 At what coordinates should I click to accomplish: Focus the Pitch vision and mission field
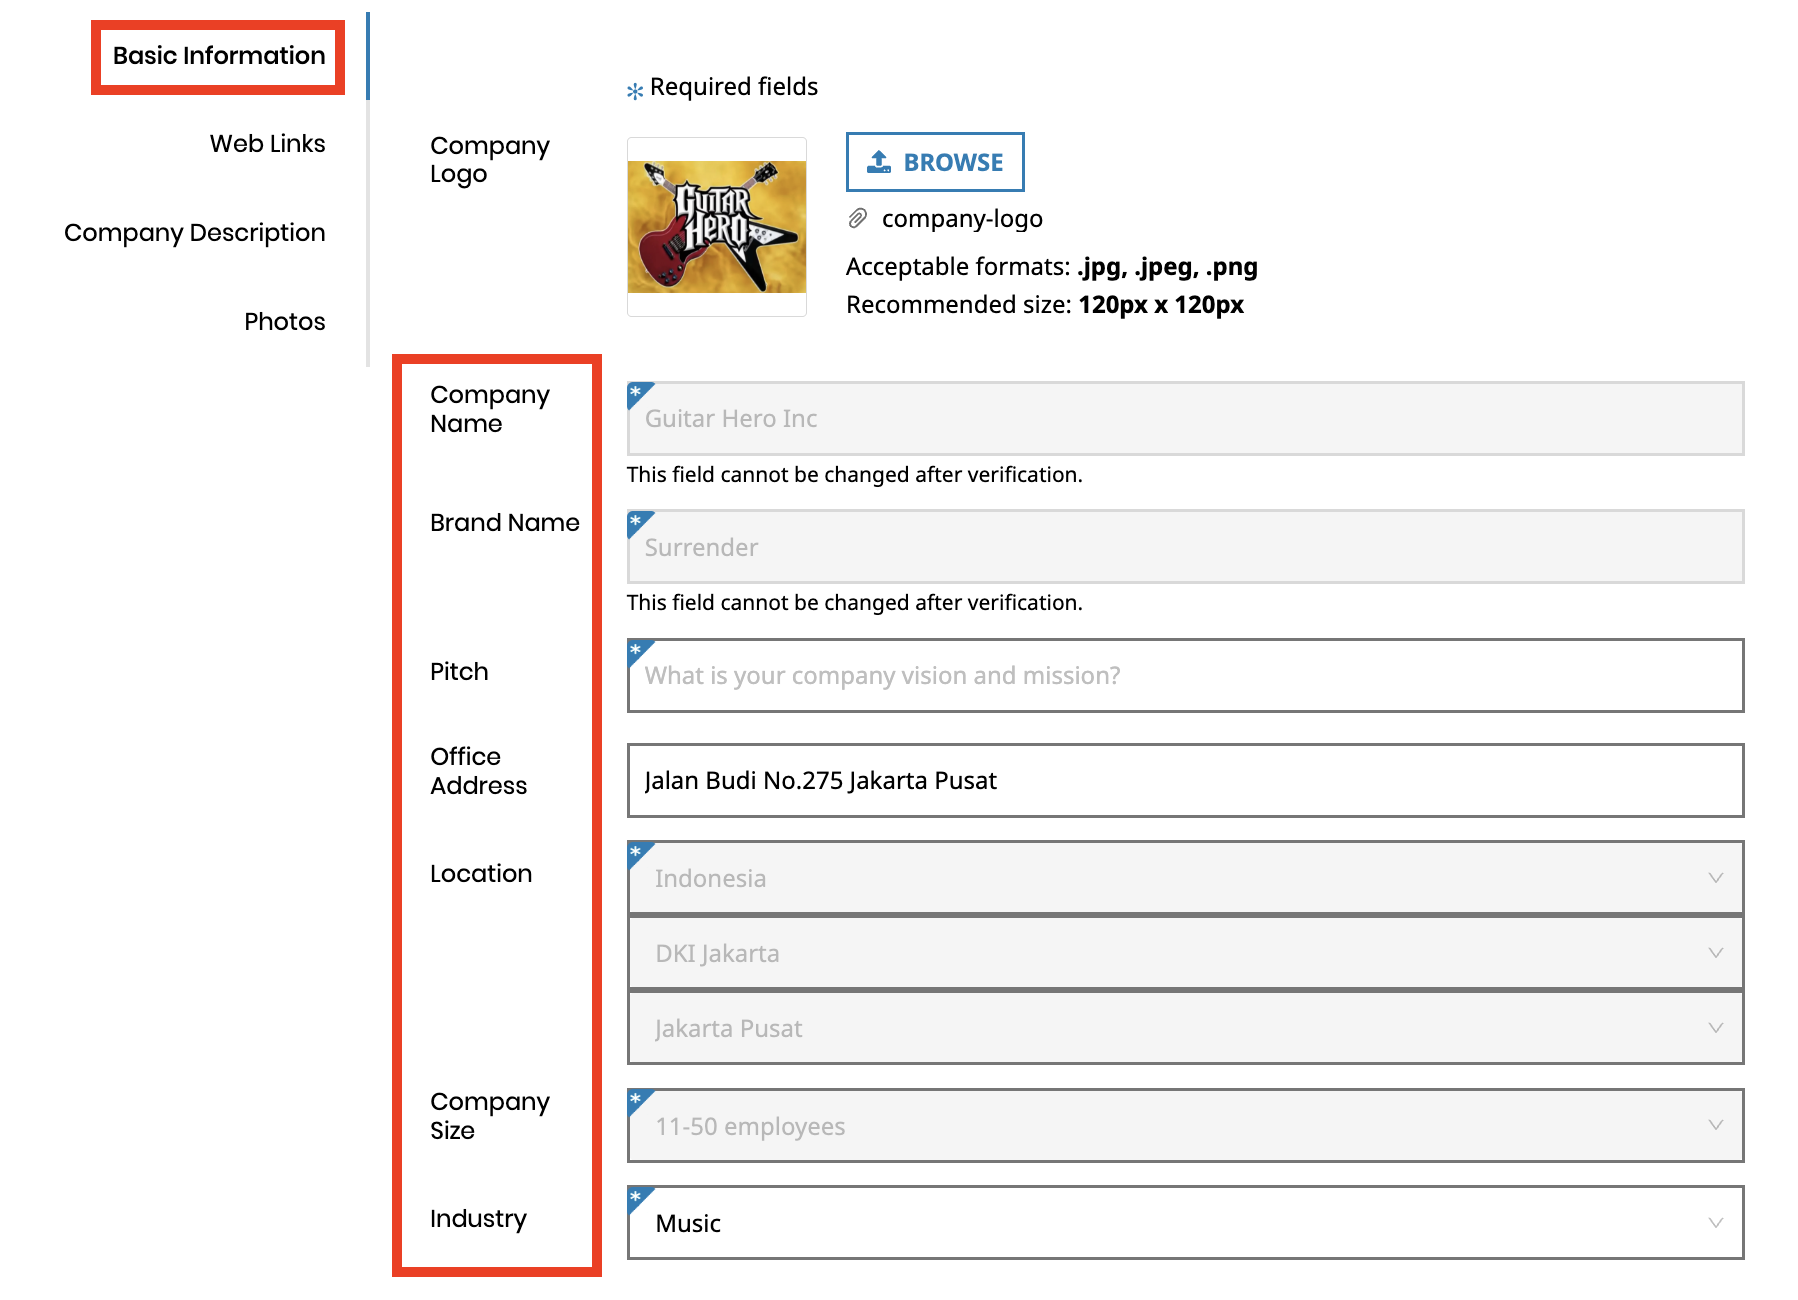(1185, 676)
